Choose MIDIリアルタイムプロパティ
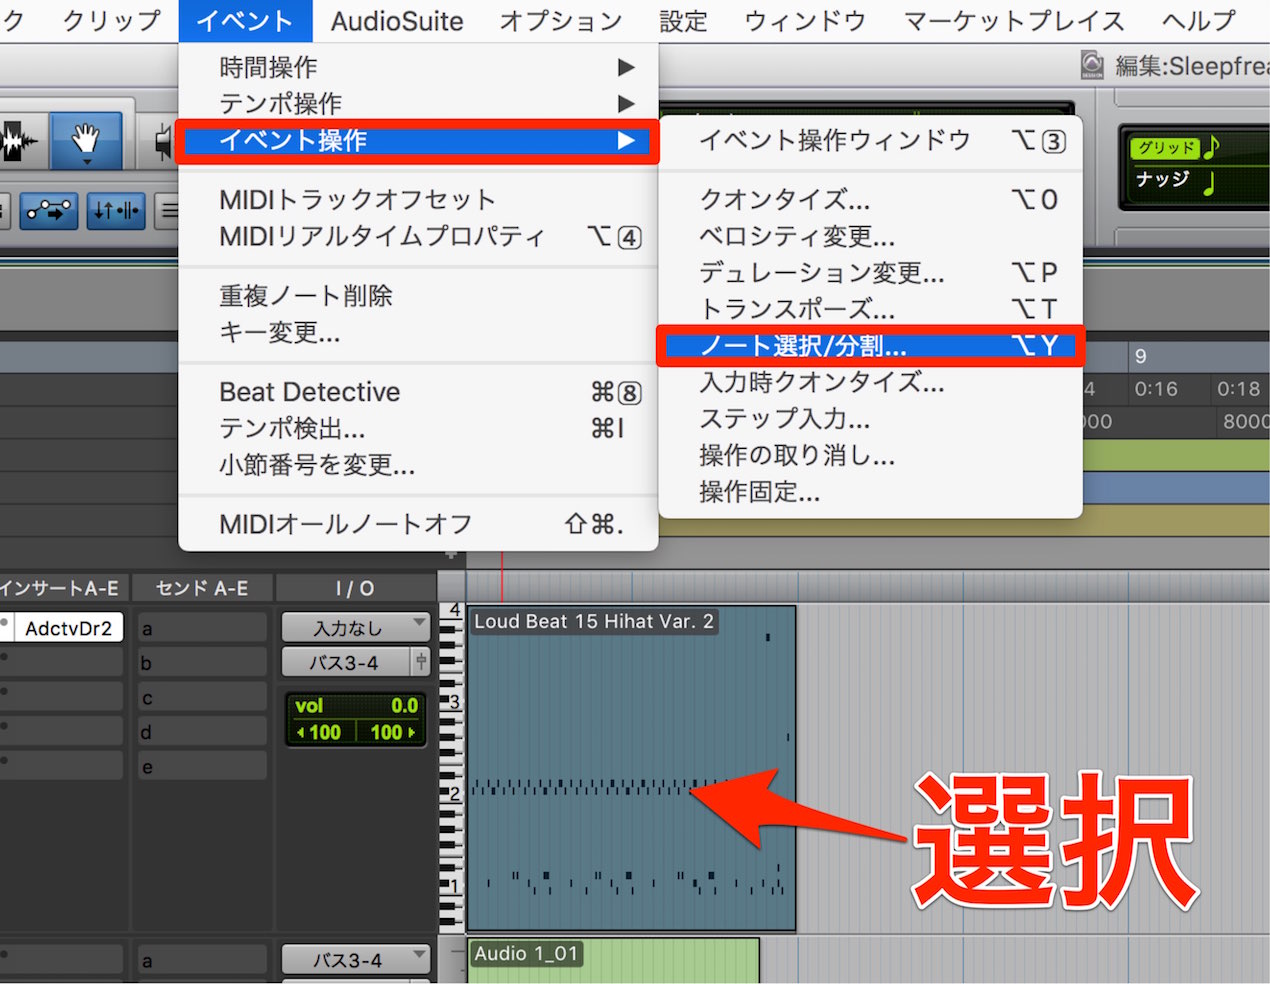The height and width of the screenshot is (984, 1270). pyautogui.click(x=418, y=237)
